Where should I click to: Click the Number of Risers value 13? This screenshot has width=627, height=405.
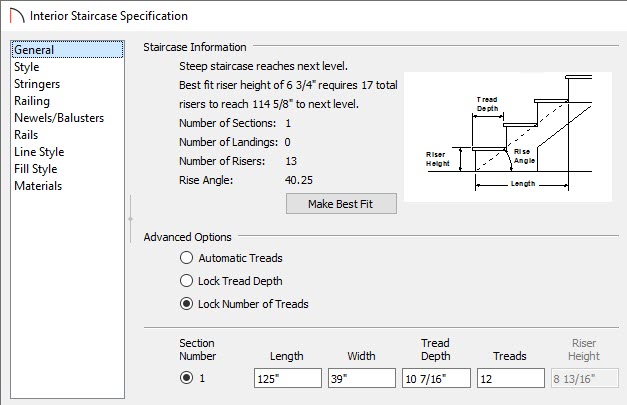291,161
